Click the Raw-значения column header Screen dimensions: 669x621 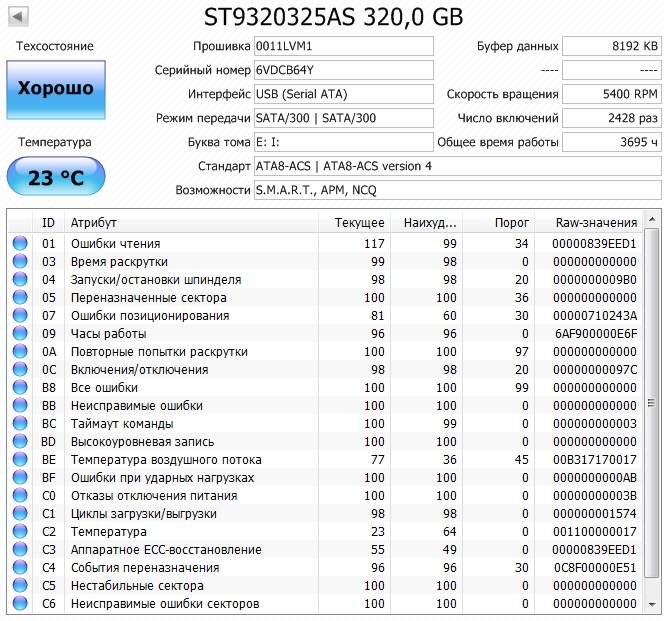(588, 222)
